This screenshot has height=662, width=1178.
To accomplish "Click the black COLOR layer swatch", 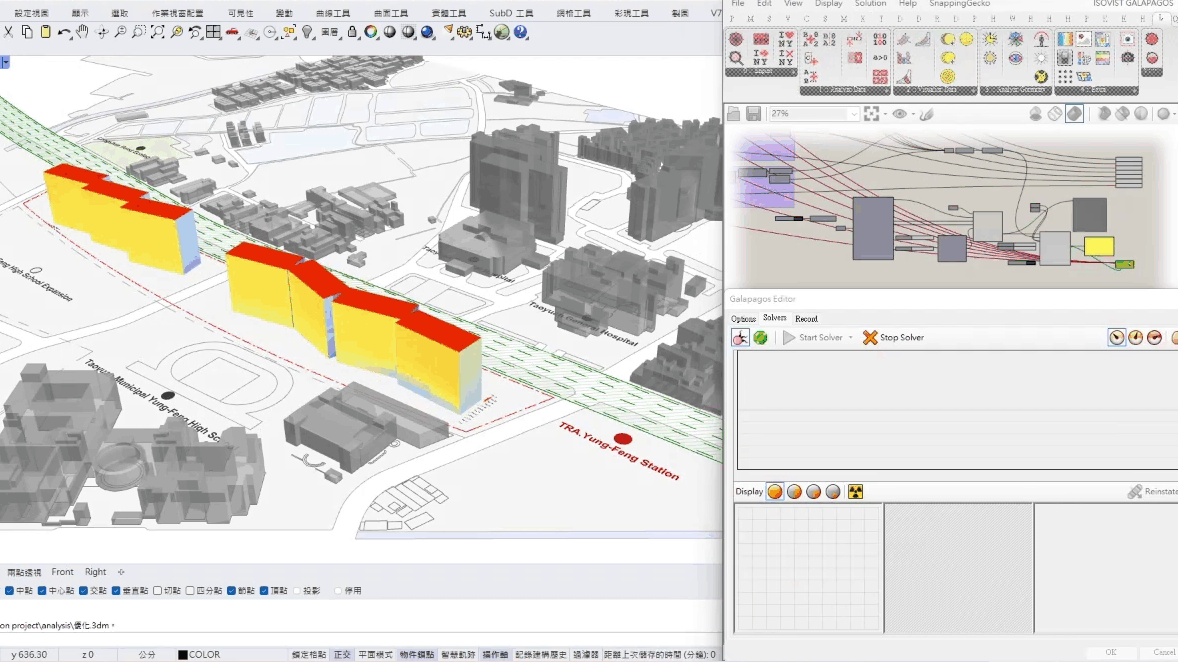I will tap(183, 655).
